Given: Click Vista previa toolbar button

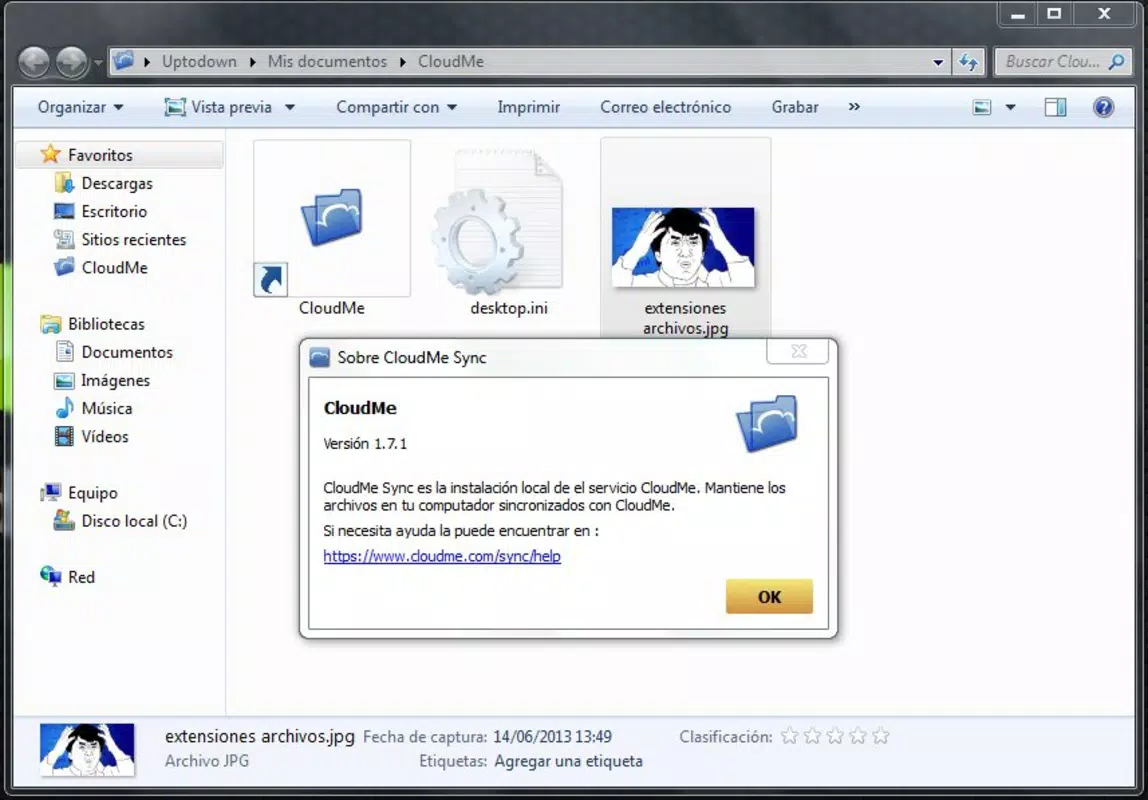Looking at the screenshot, I should click(218, 107).
